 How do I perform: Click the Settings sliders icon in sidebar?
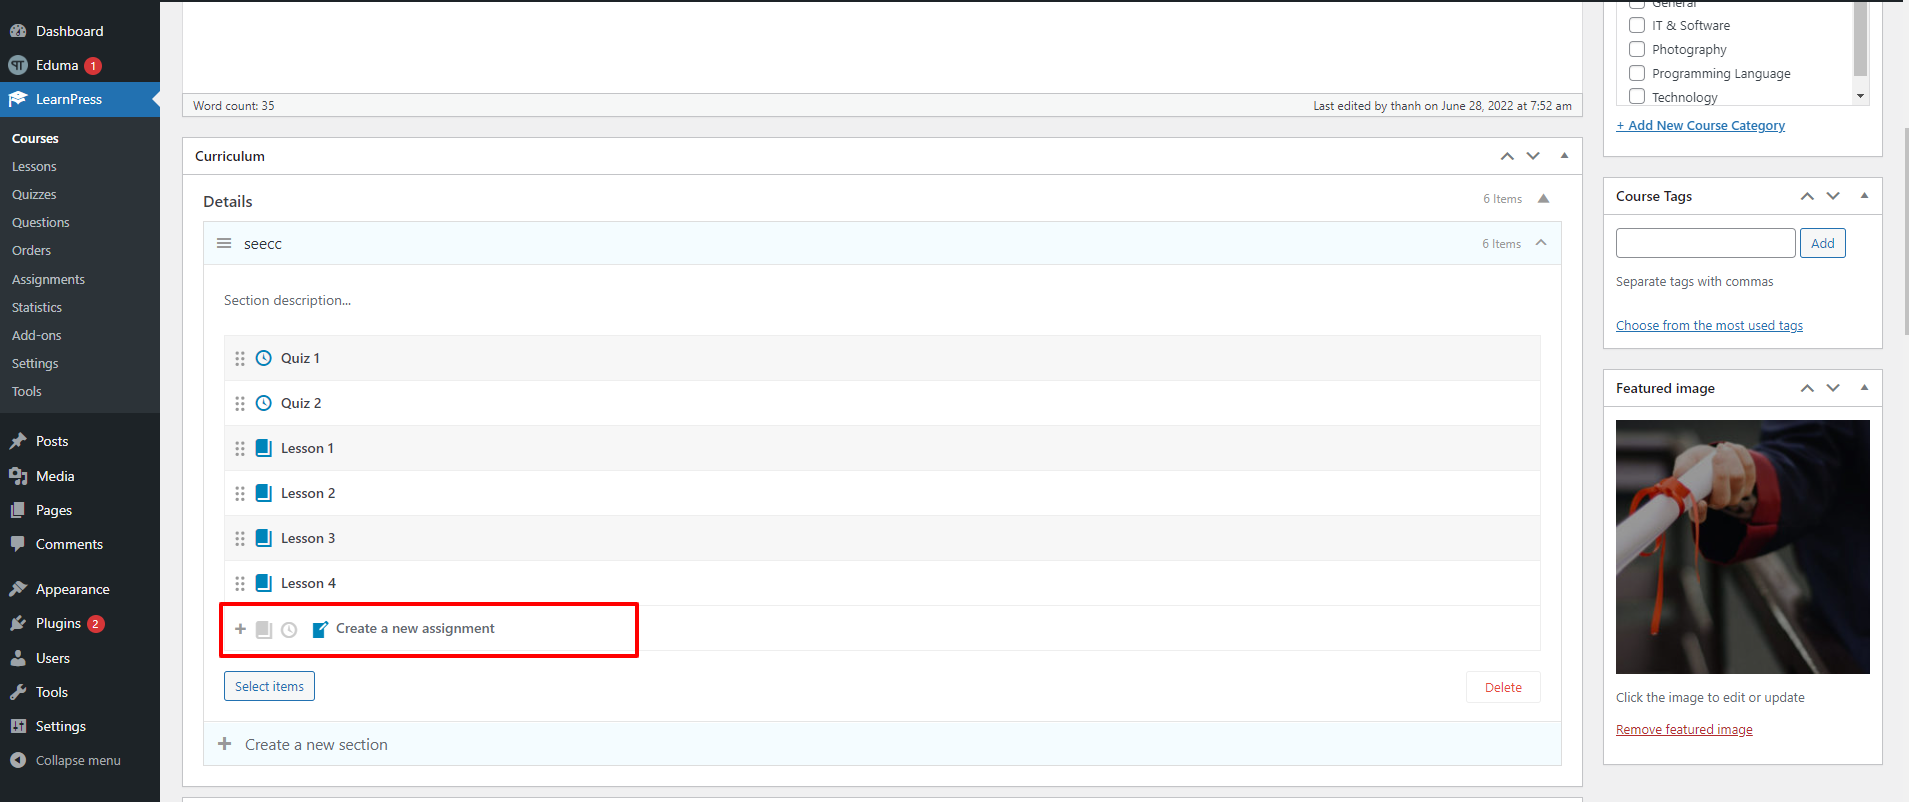[x=18, y=726]
